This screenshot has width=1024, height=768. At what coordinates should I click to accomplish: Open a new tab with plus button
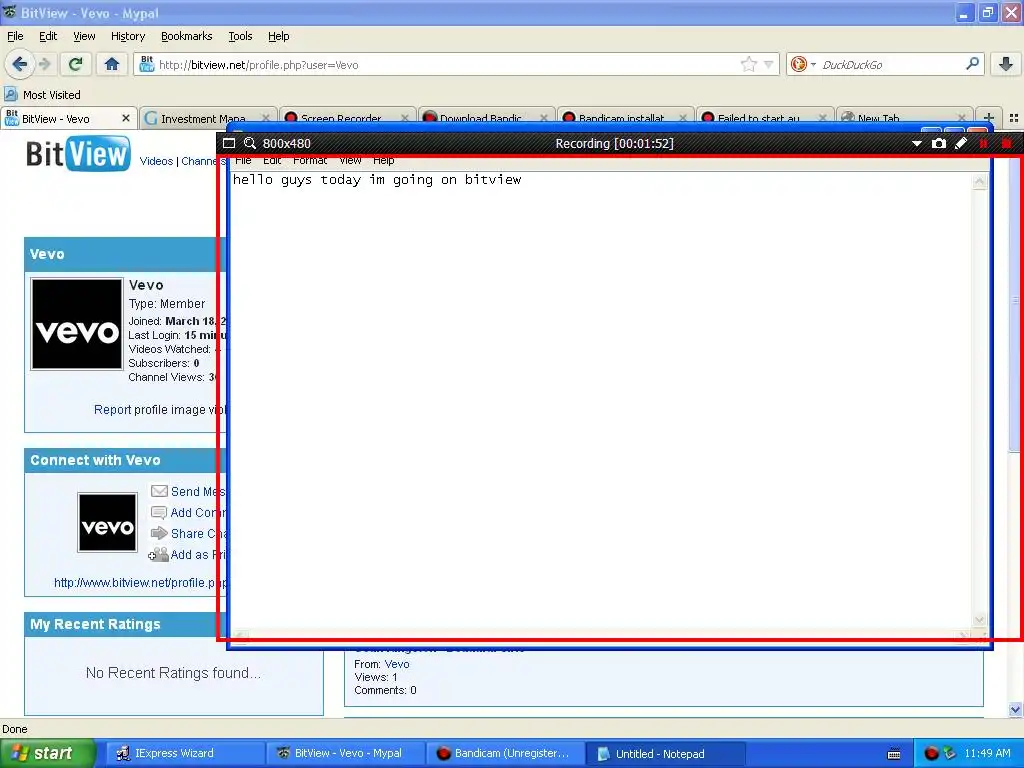(x=989, y=118)
